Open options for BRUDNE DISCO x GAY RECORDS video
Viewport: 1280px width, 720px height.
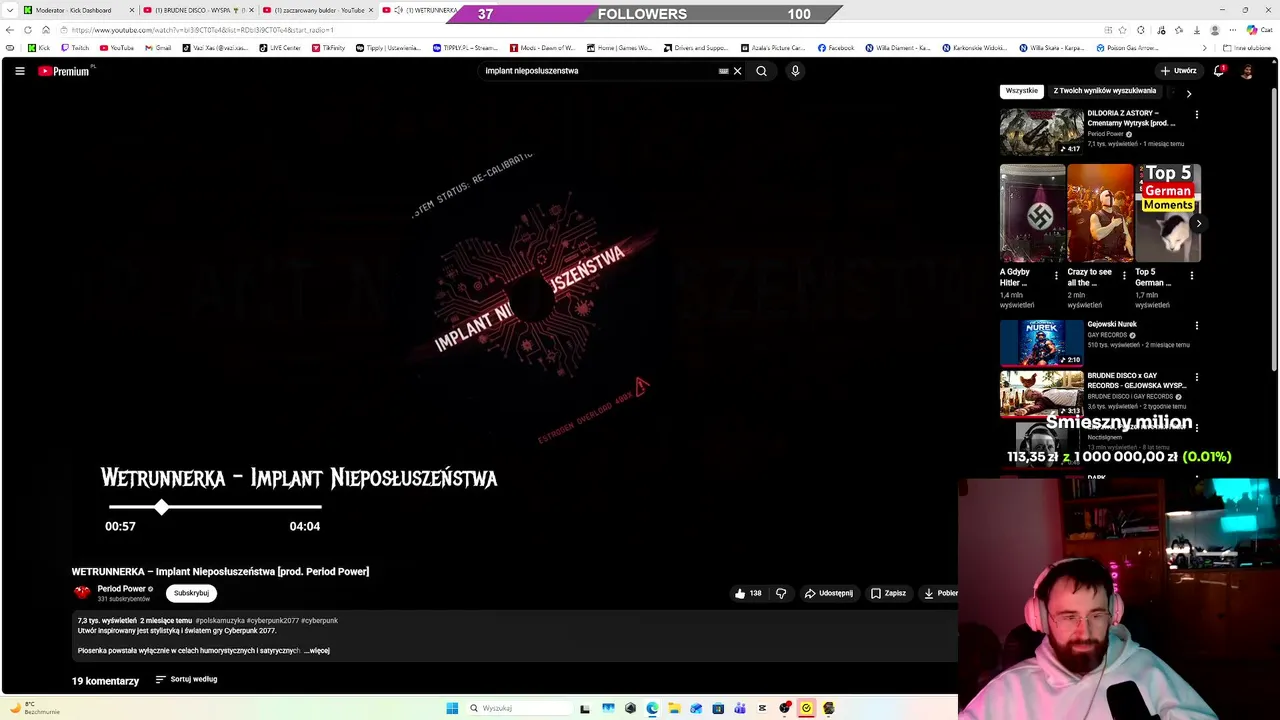1196,378
